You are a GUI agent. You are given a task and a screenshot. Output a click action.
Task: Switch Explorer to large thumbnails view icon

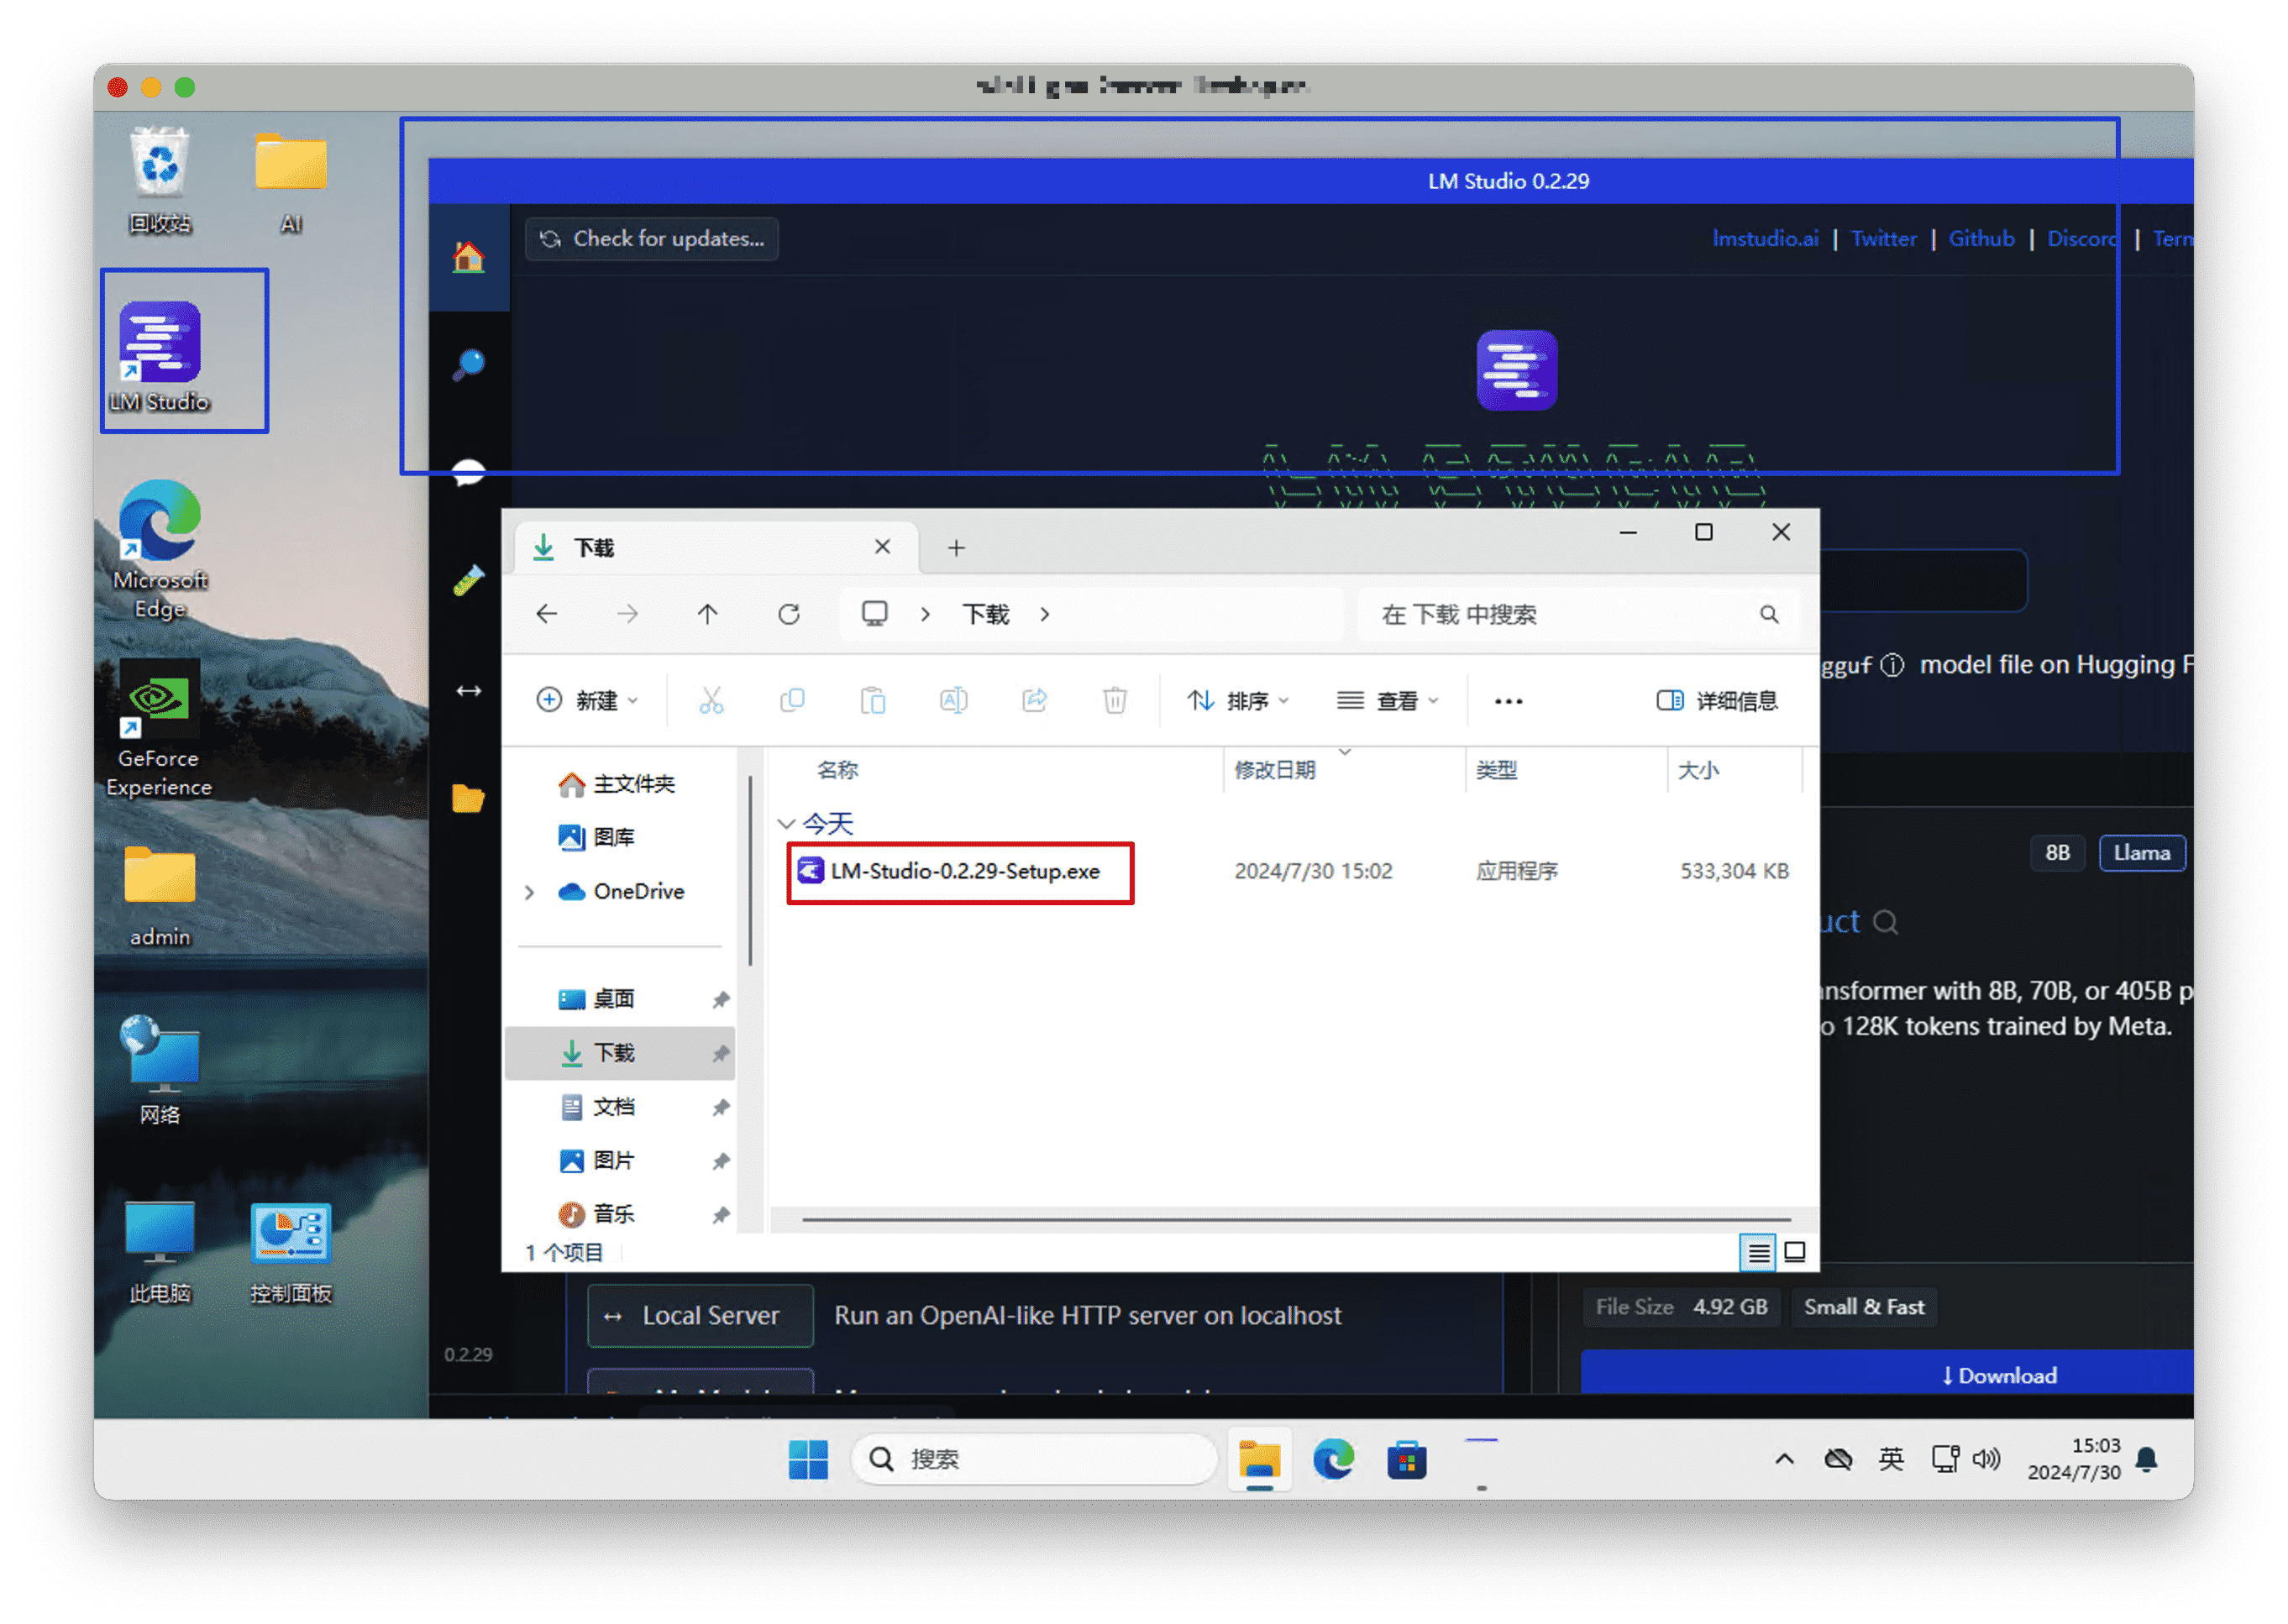click(1795, 1251)
